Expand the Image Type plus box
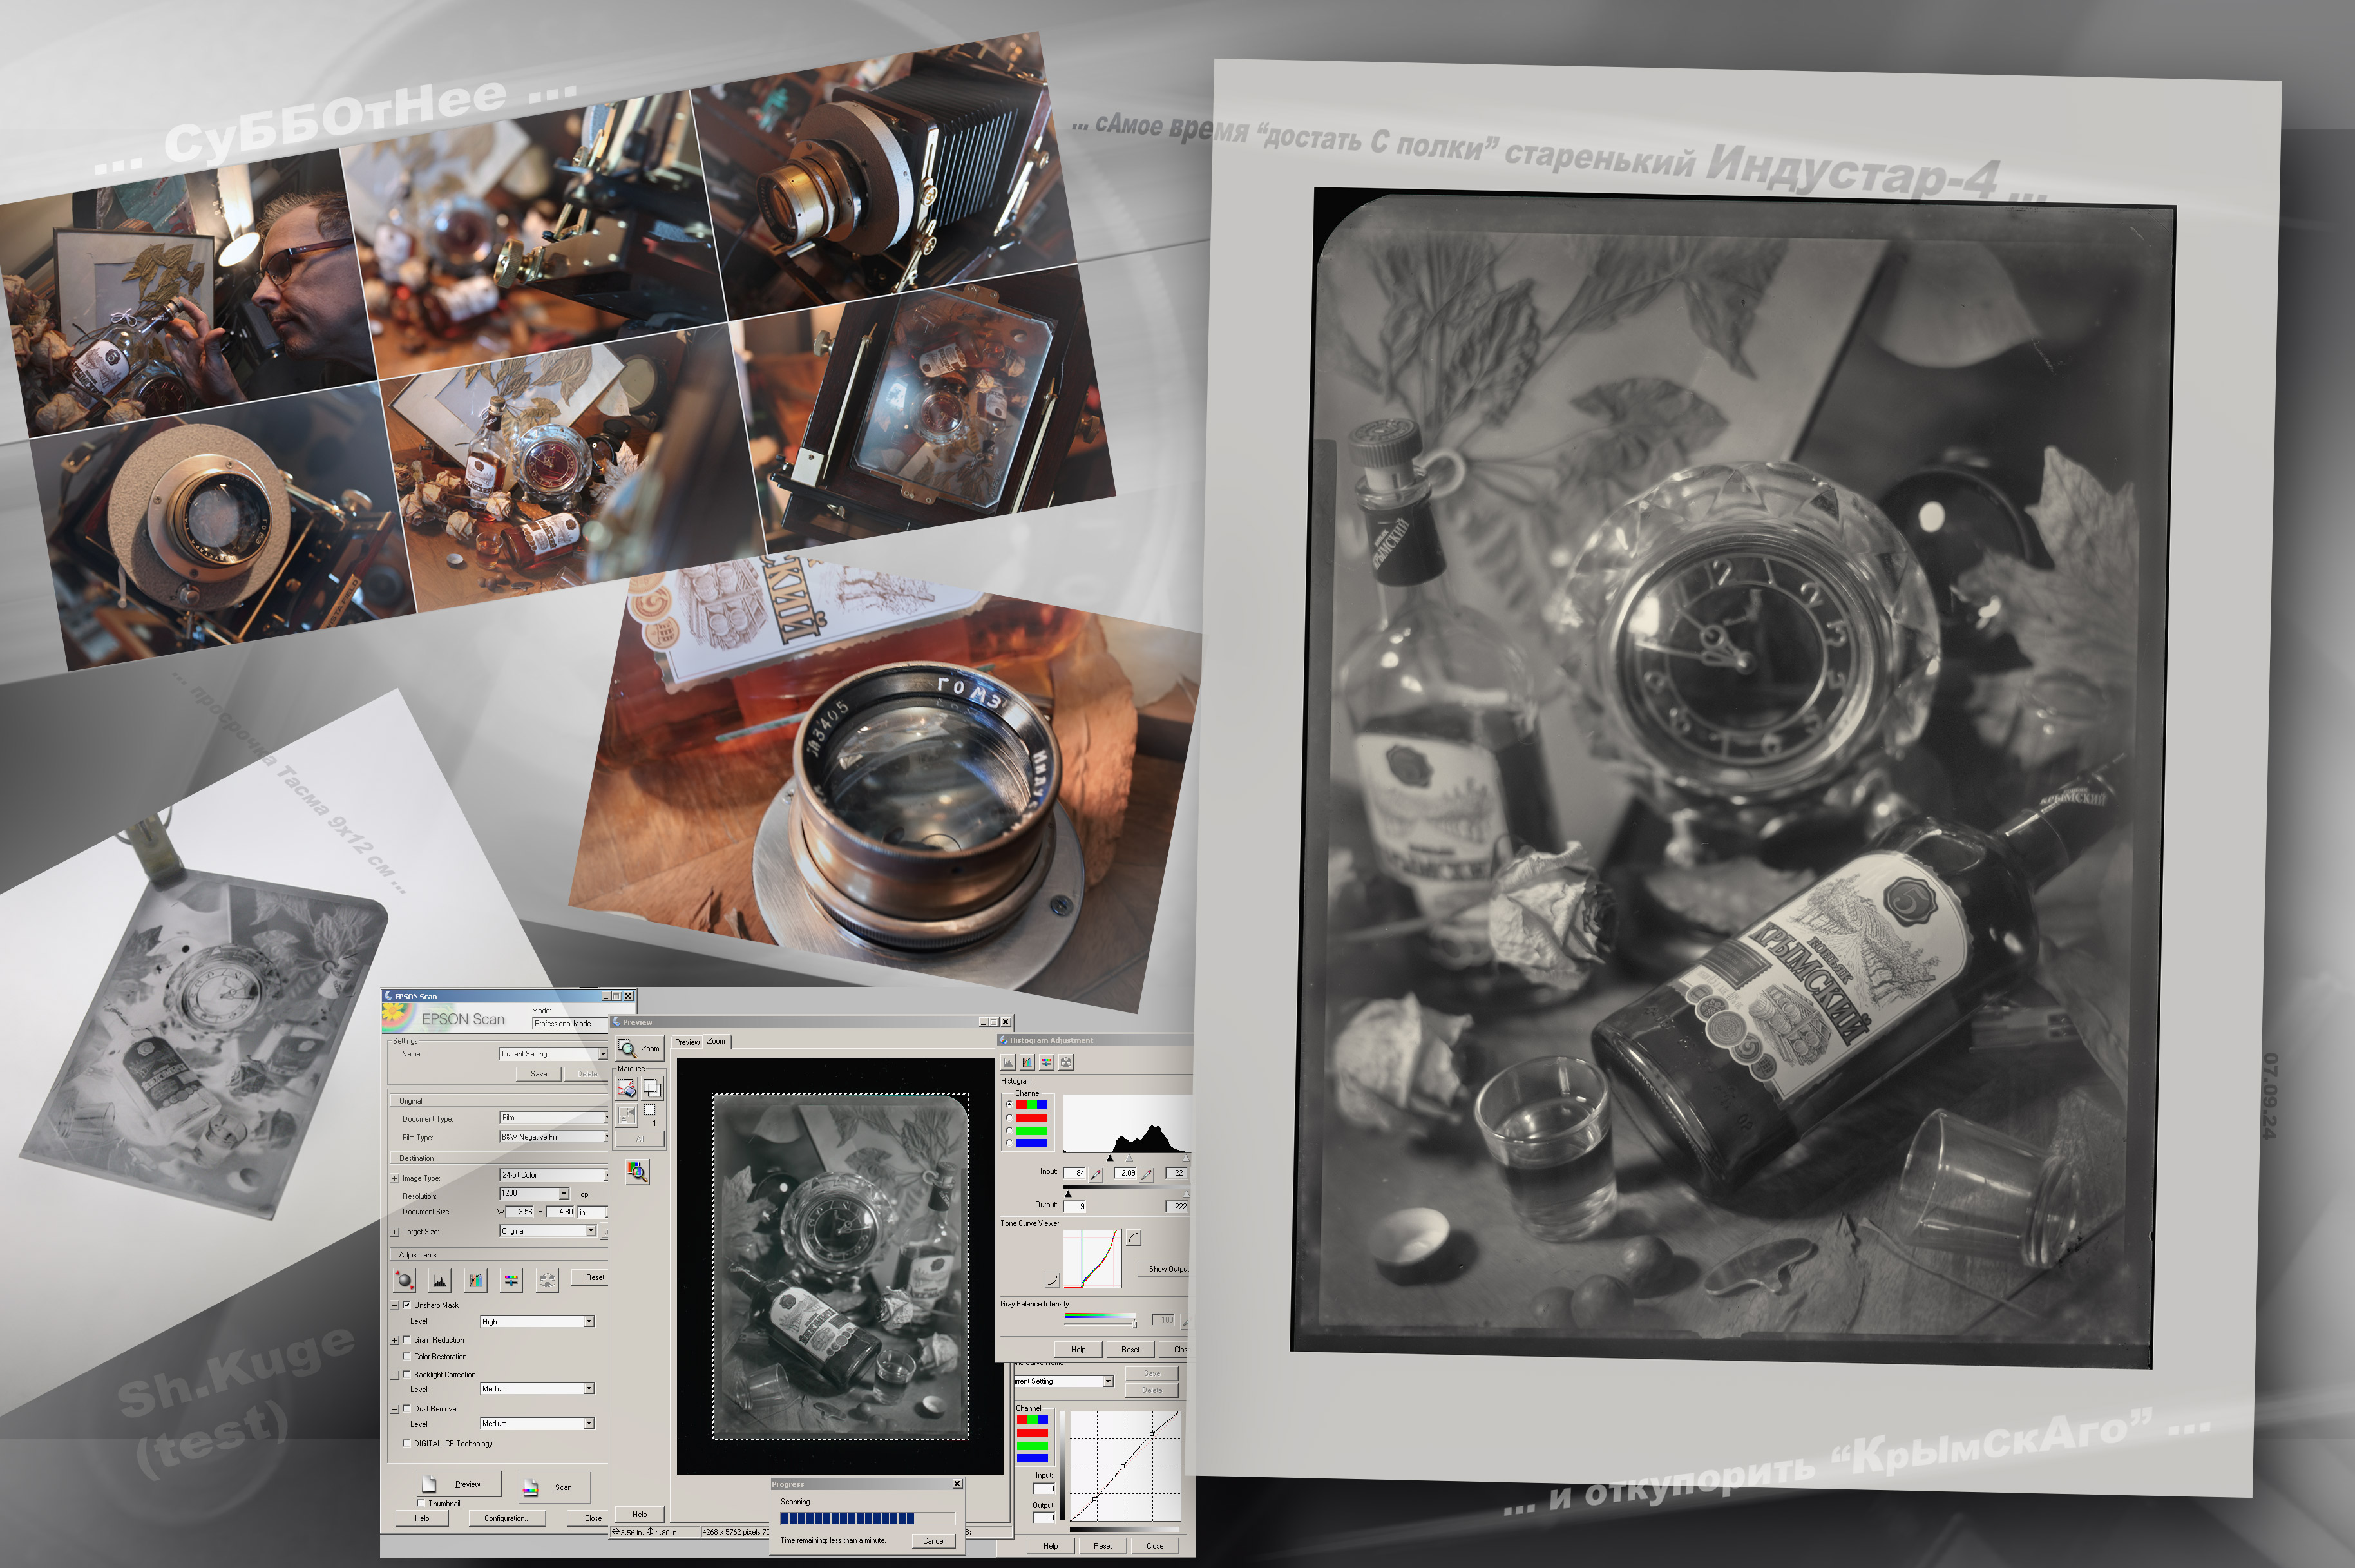 click(395, 1179)
